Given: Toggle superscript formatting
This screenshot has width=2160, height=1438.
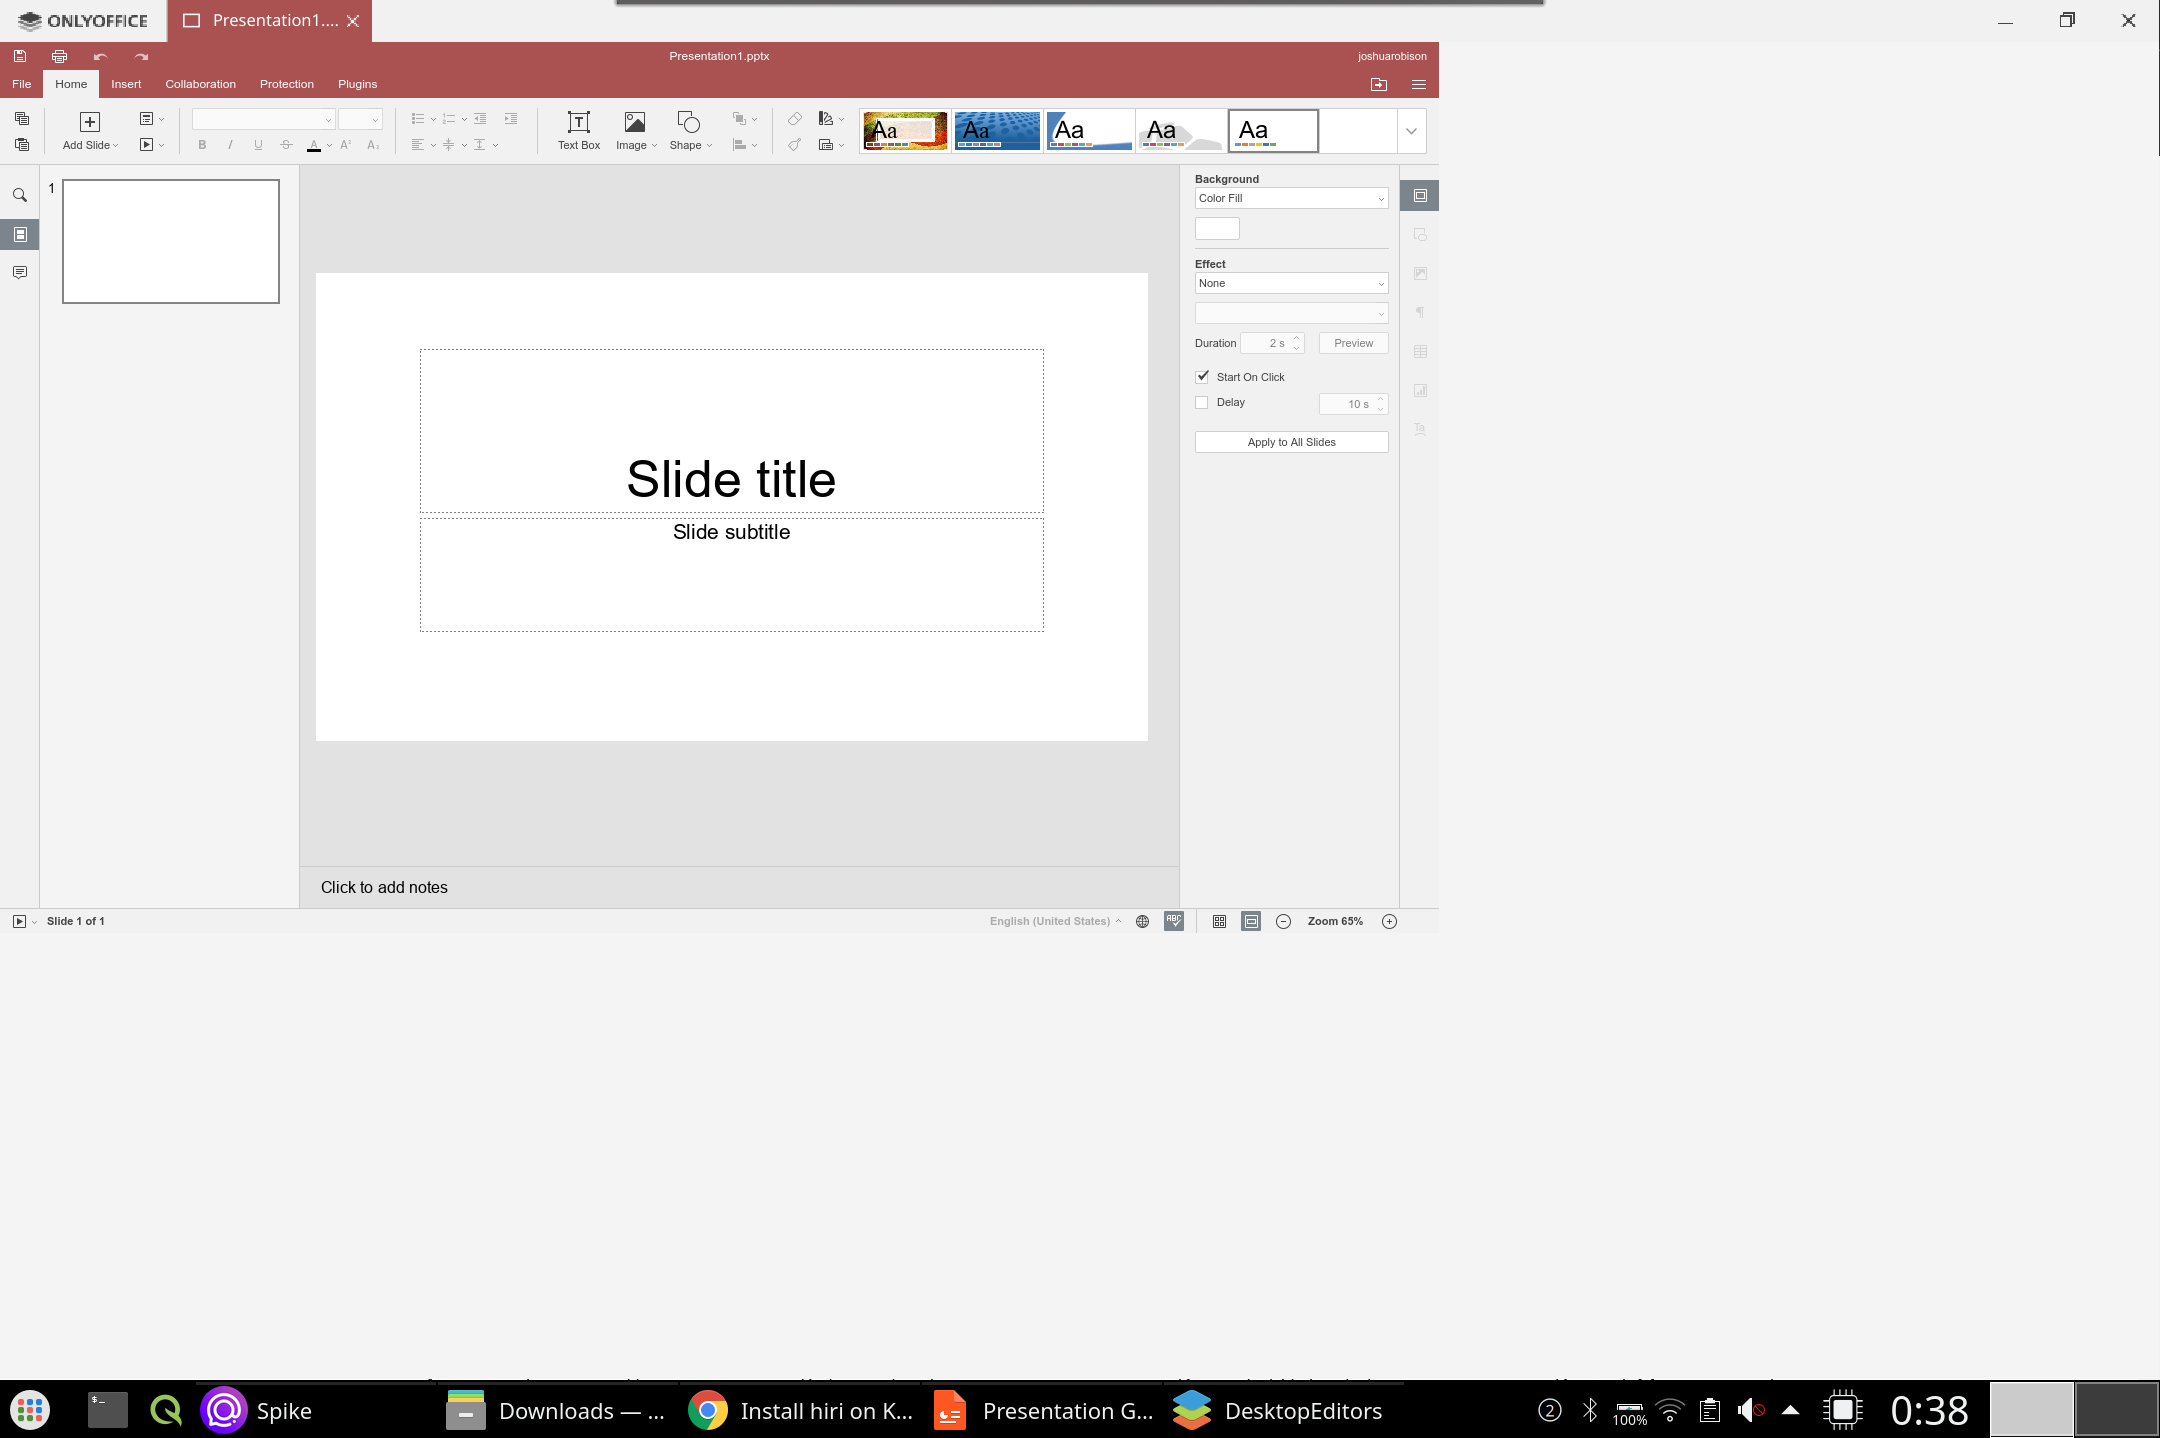Looking at the screenshot, I should (x=346, y=145).
